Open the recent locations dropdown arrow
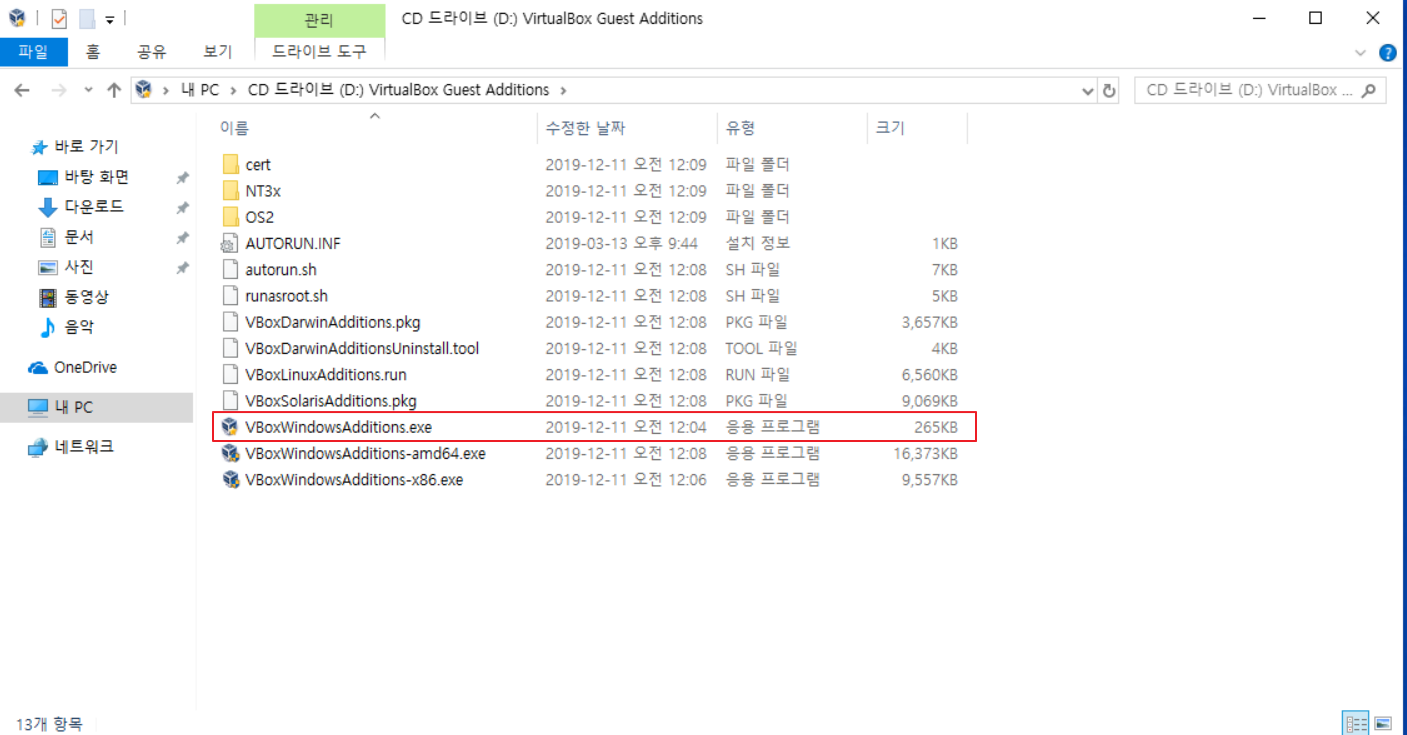Image resolution: width=1407 pixels, height=735 pixels. (88, 90)
